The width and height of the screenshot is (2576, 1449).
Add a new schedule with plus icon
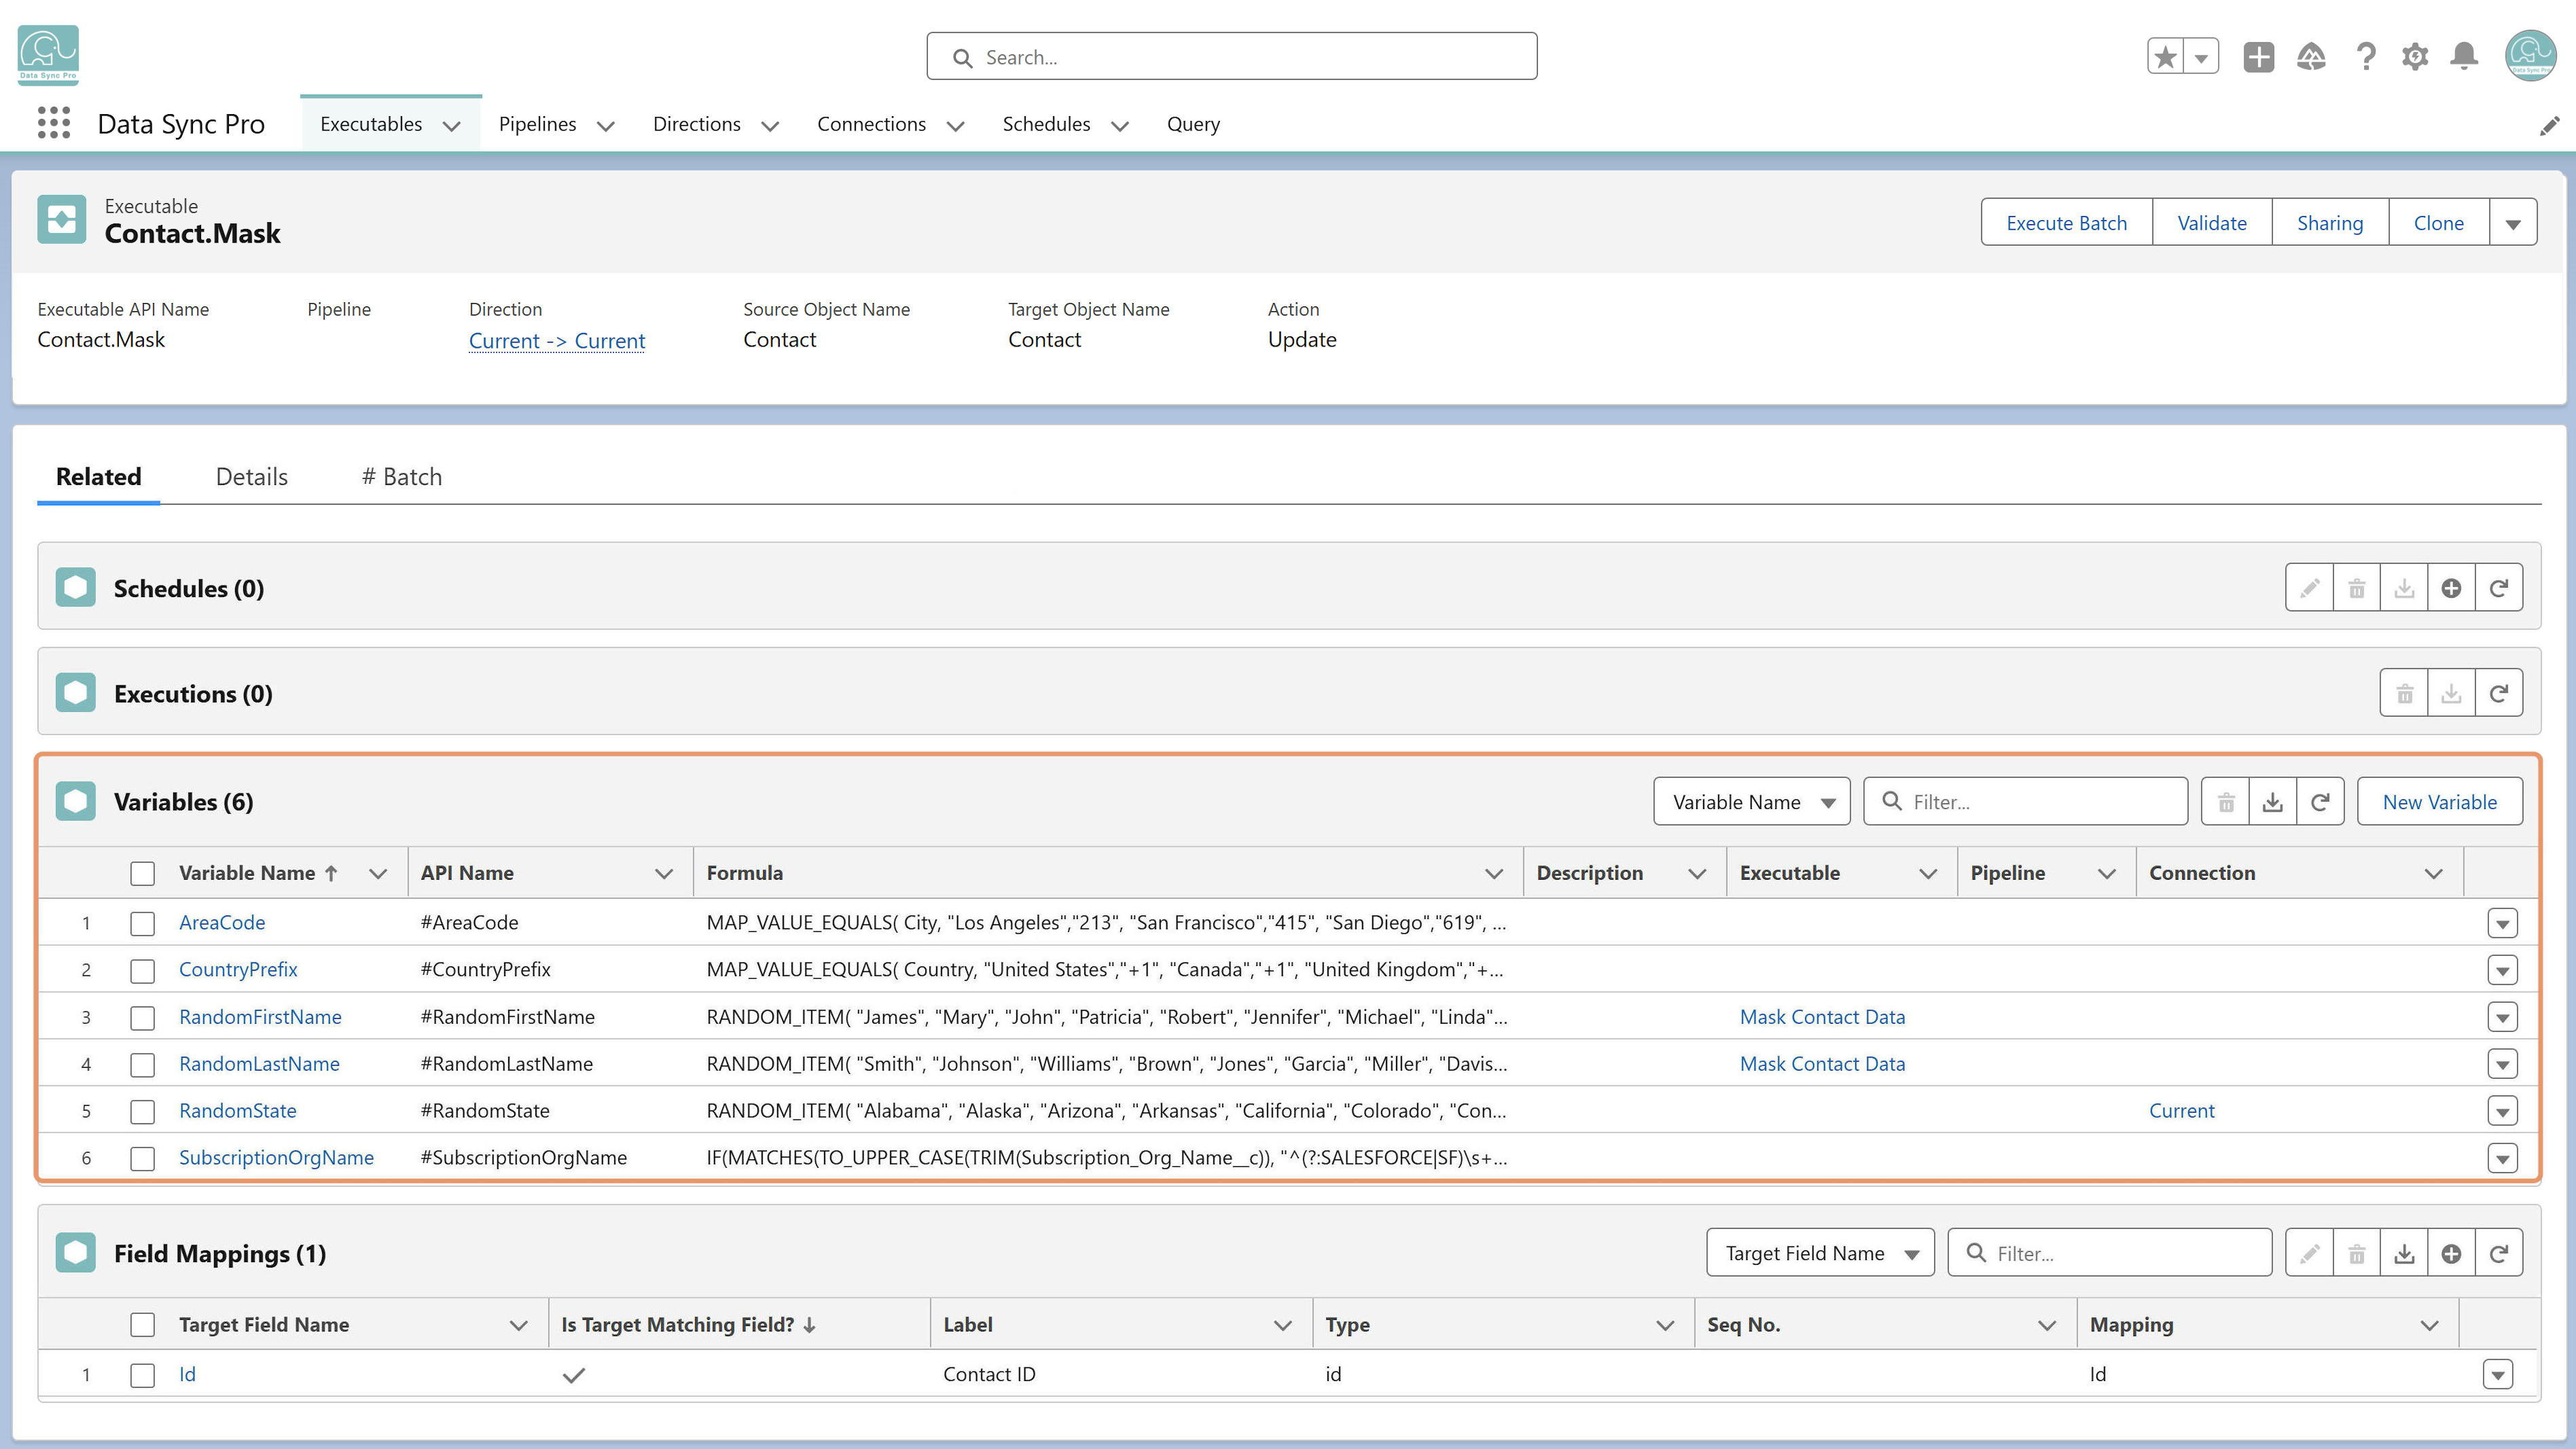point(2450,588)
